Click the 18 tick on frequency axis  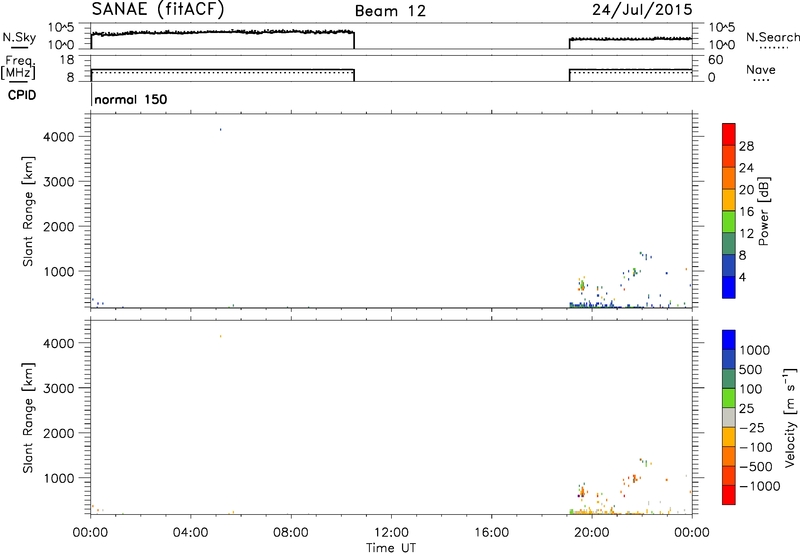(x=67, y=60)
